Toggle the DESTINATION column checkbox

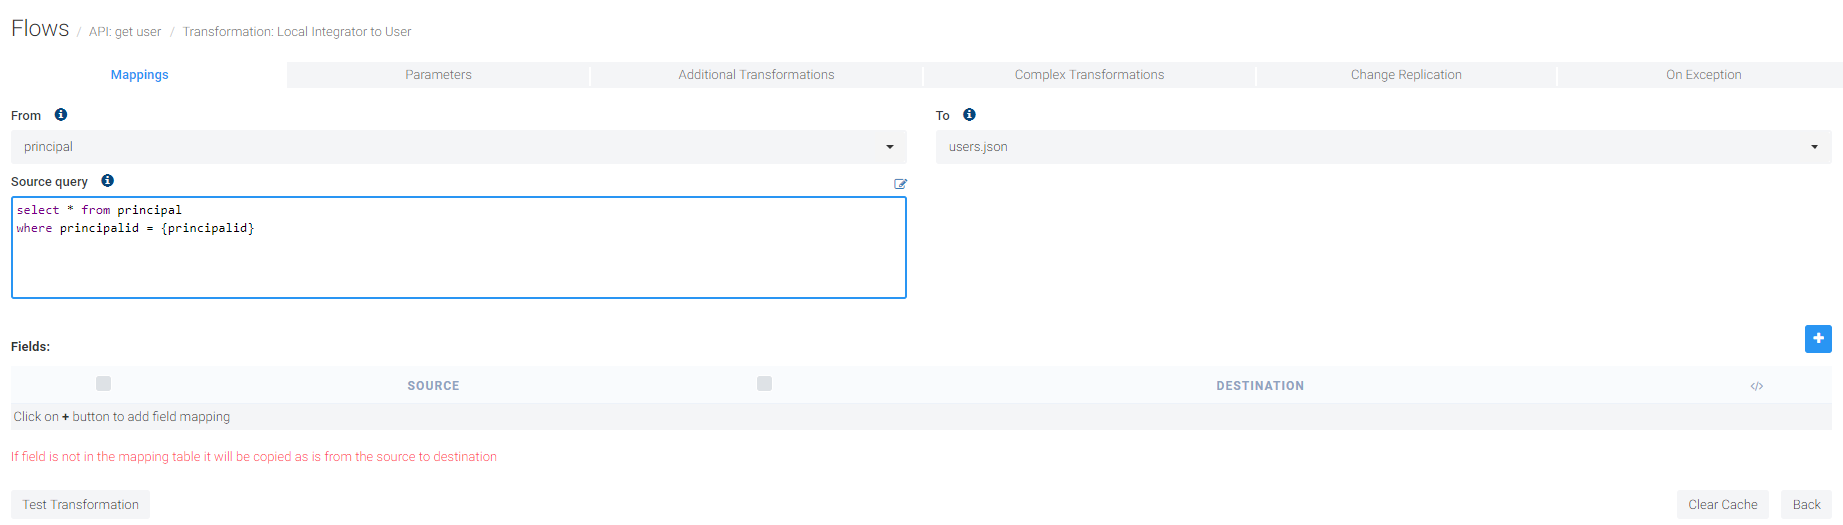point(764,384)
